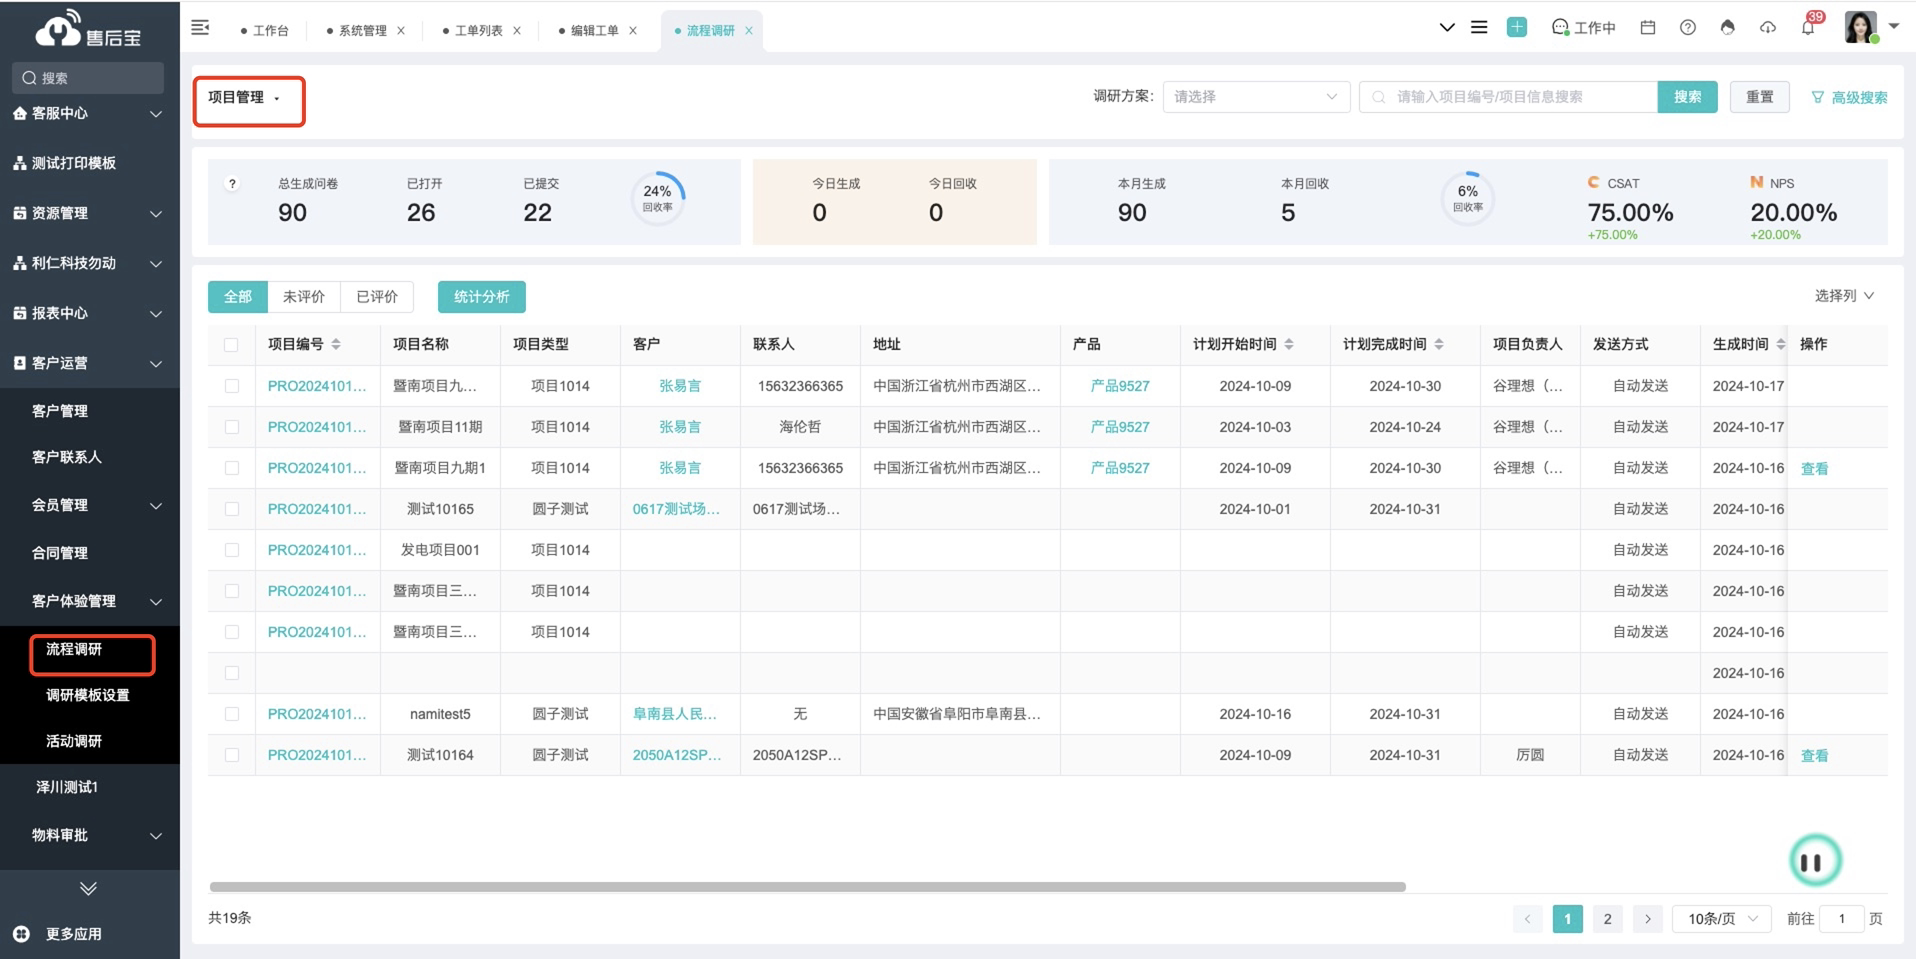Click 查看 for 暨南项目九期1 row
The image size is (1916, 959).
click(x=1814, y=469)
